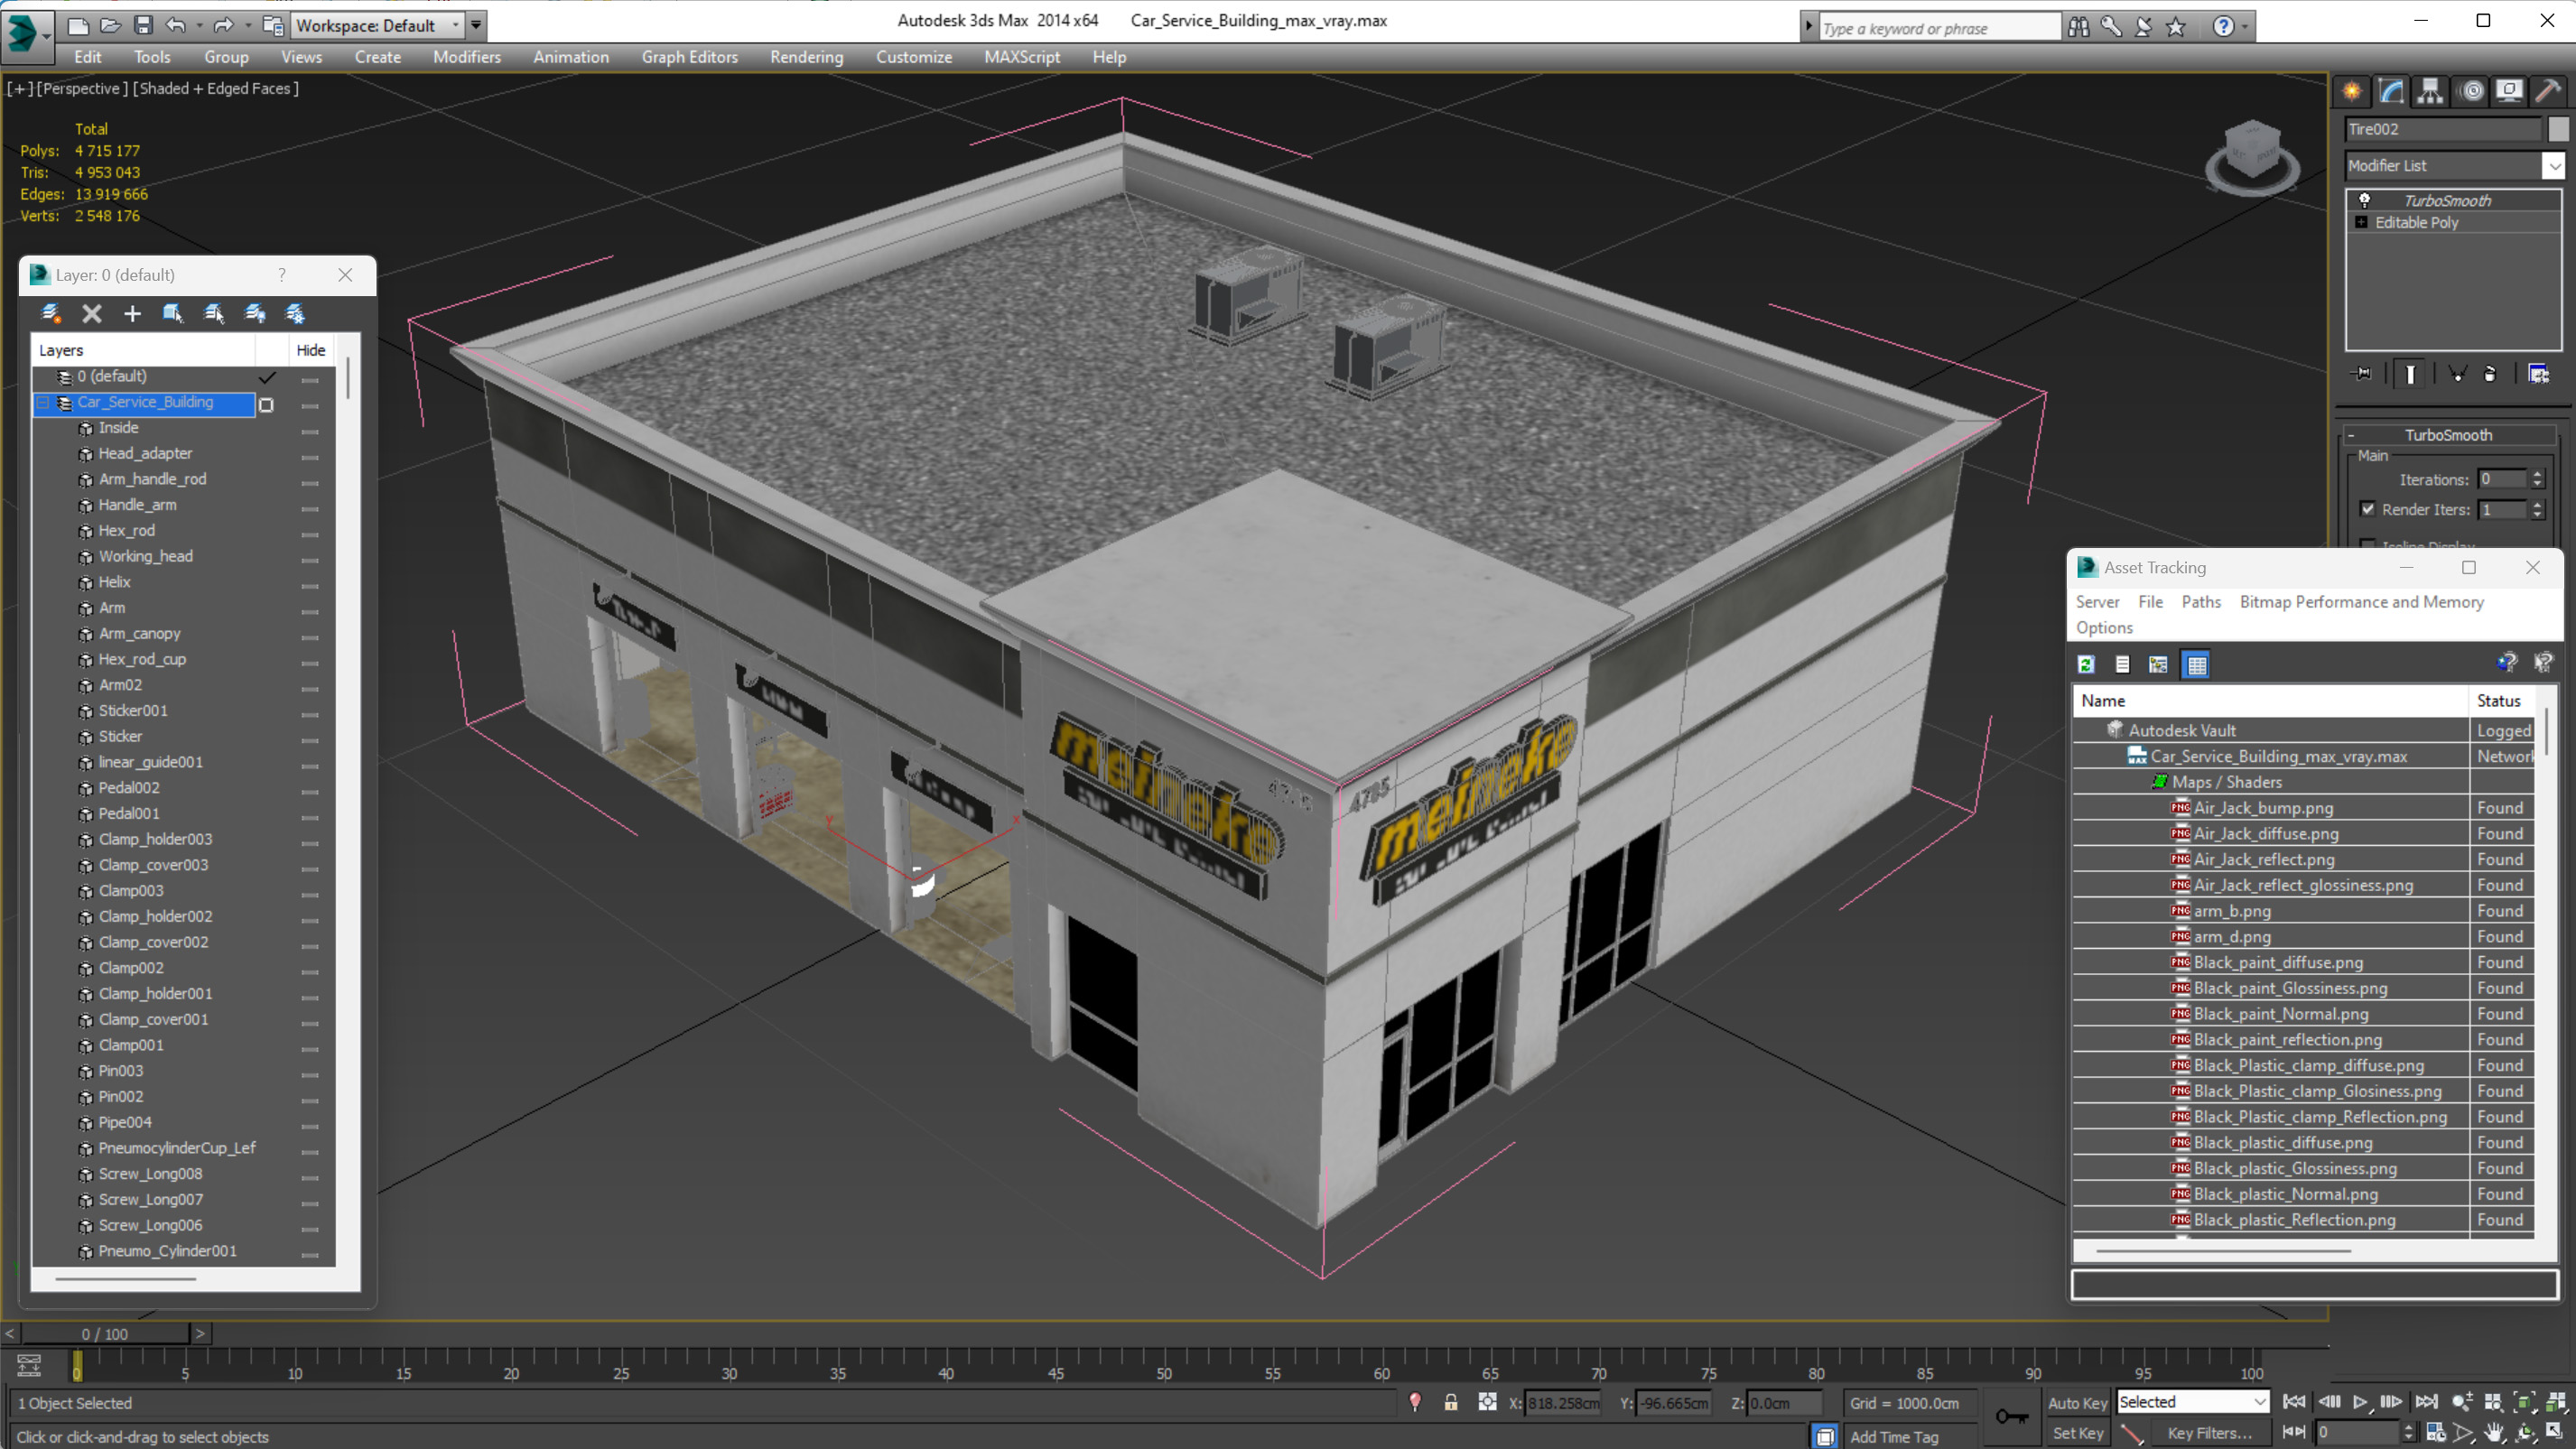The height and width of the screenshot is (1449, 2576).
Task: Open the Hierarchy command panel tab
Action: [2430, 91]
